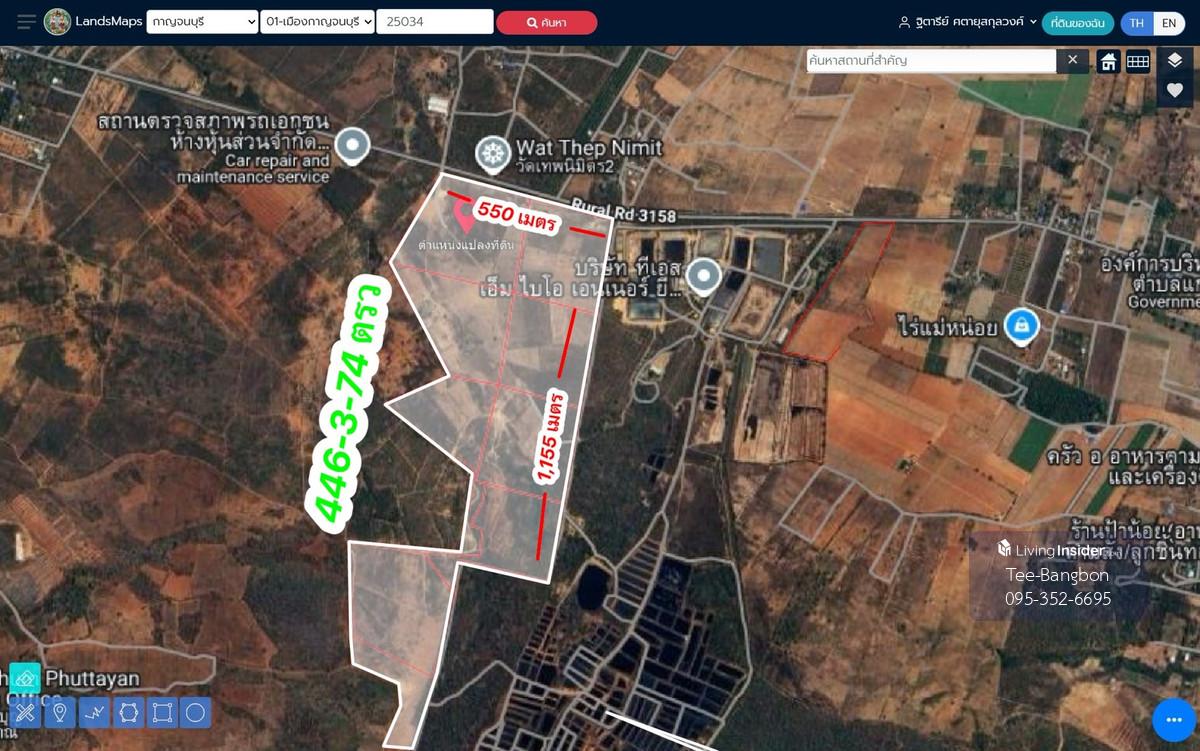Select the rectangle drawing tool
Viewport: 1200px width, 751px height.
point(162,712)
